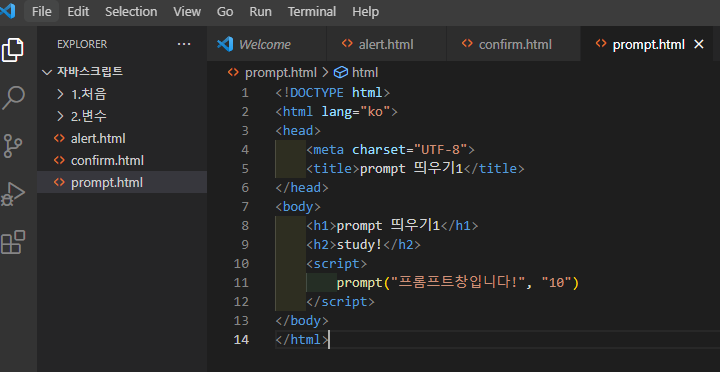Image resolution: width=720 pixels, height=372 pixels.
Task: Click the html symbol cube icon in breadcrumb
Action: [341, 73]
